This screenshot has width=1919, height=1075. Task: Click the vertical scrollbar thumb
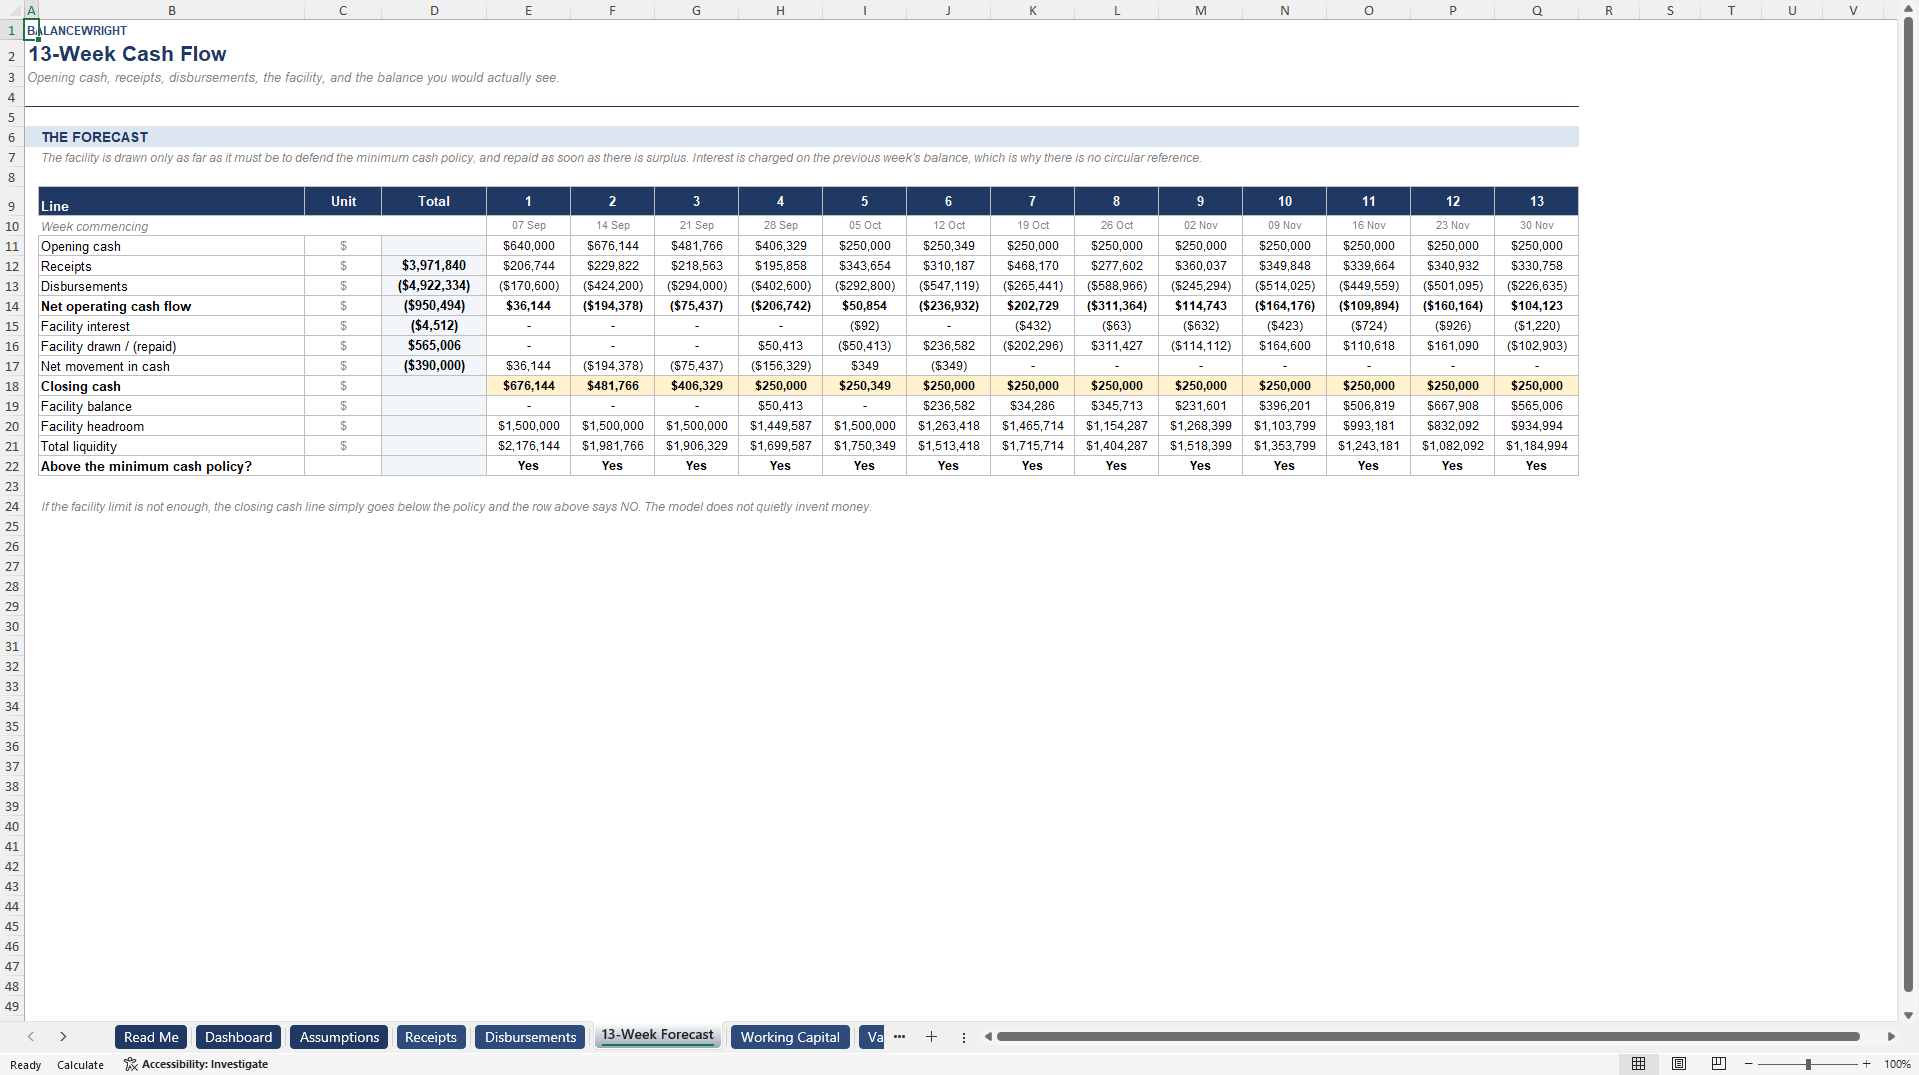tap(1908, 505)
